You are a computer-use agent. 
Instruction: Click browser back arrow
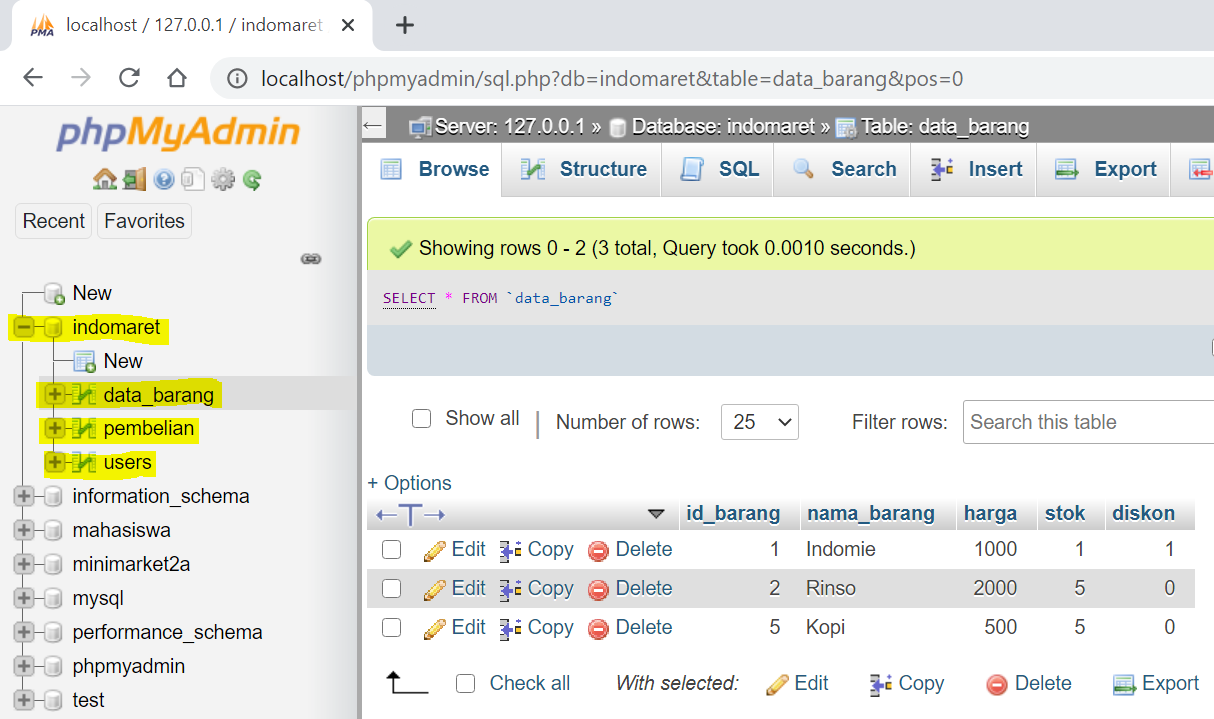pos(33,78)
